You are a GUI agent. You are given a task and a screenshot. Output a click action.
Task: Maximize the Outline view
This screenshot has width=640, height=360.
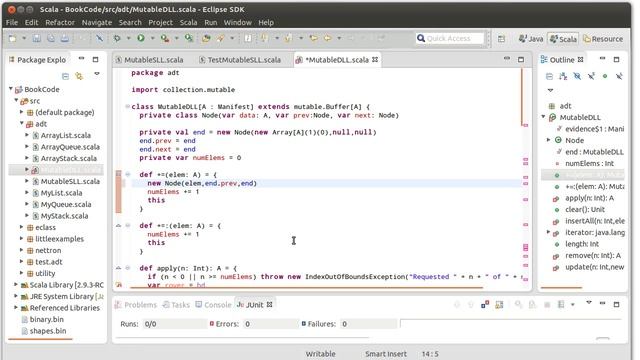[x=616, y=60]
